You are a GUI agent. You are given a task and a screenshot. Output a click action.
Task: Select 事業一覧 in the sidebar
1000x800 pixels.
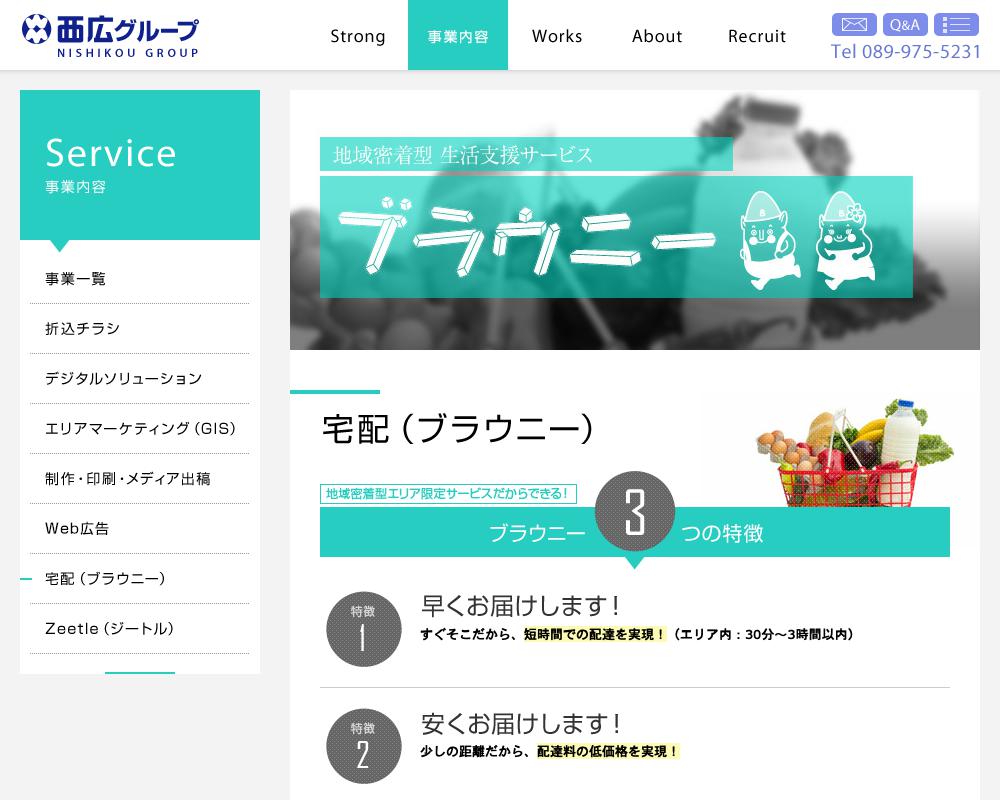pyautogui.click(x=75, y=279)
